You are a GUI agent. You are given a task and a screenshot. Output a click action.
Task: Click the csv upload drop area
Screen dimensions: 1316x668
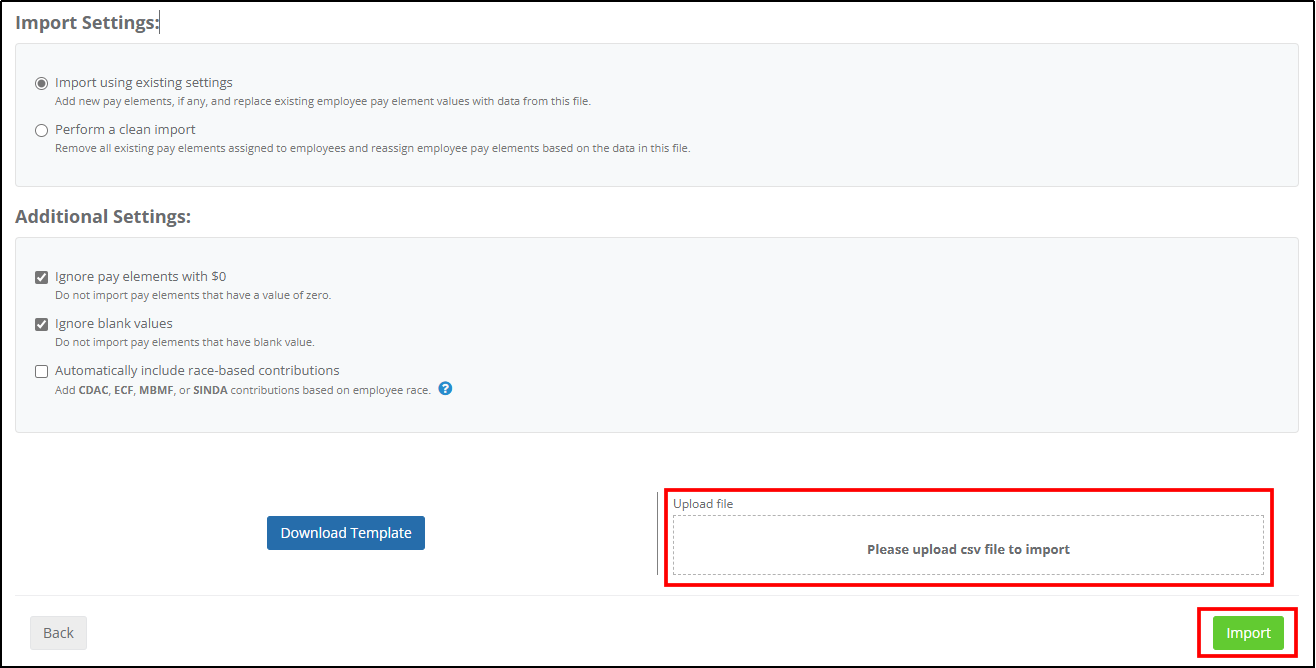click(x=968, y=545)
